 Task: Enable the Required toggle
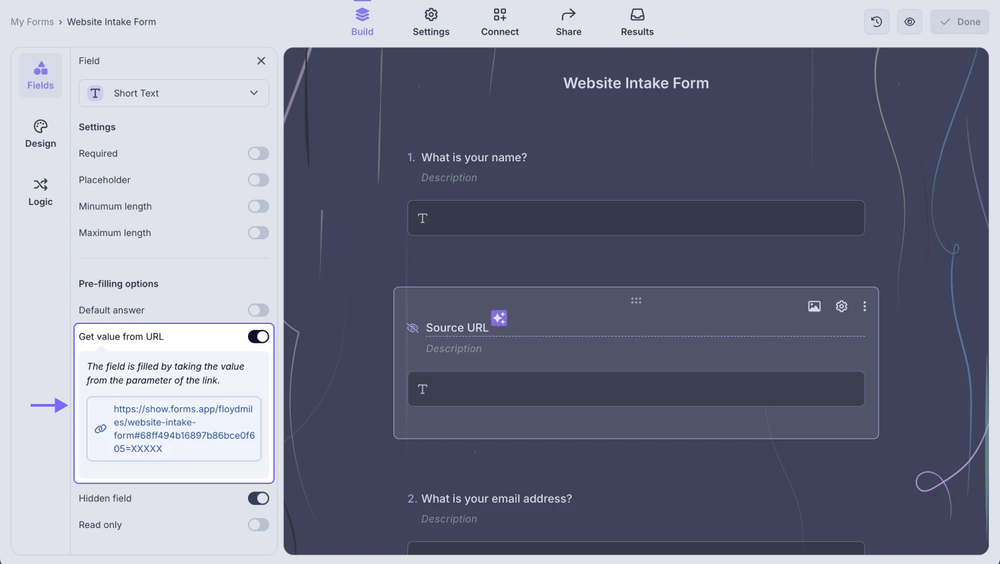258,154
